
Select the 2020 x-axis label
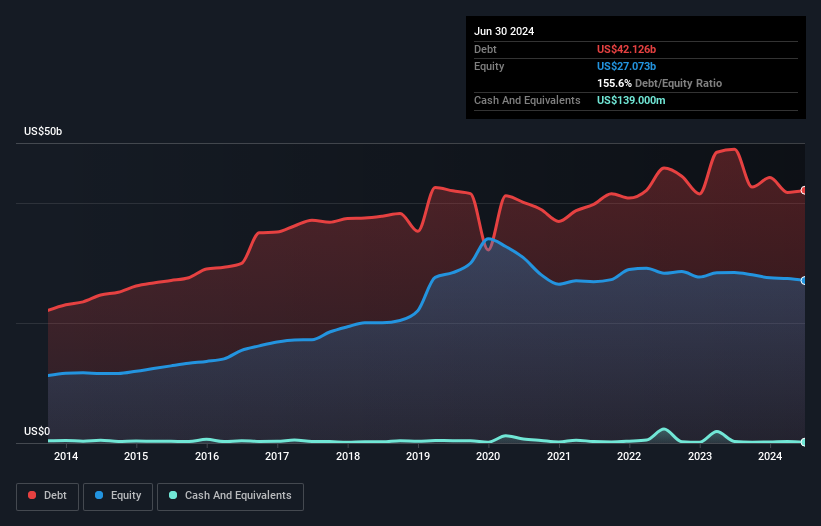(488, 456)
